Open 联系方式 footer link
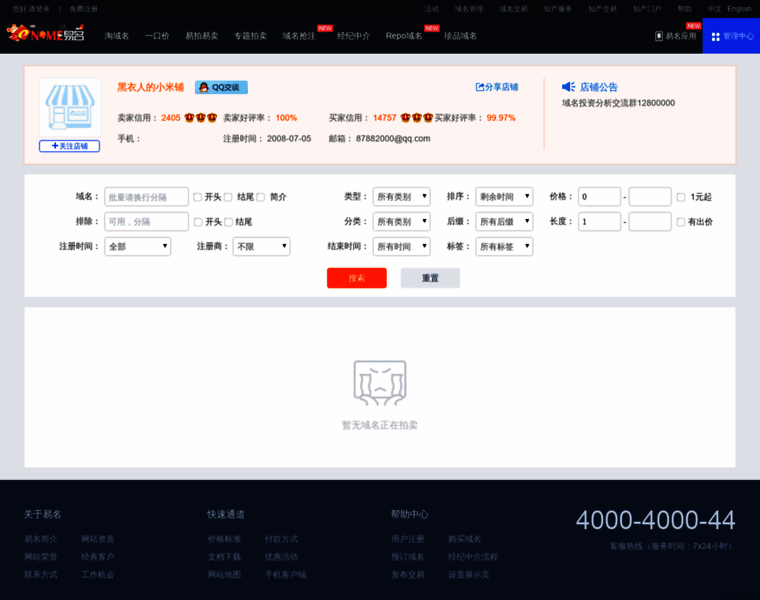 tap(41, 575)
